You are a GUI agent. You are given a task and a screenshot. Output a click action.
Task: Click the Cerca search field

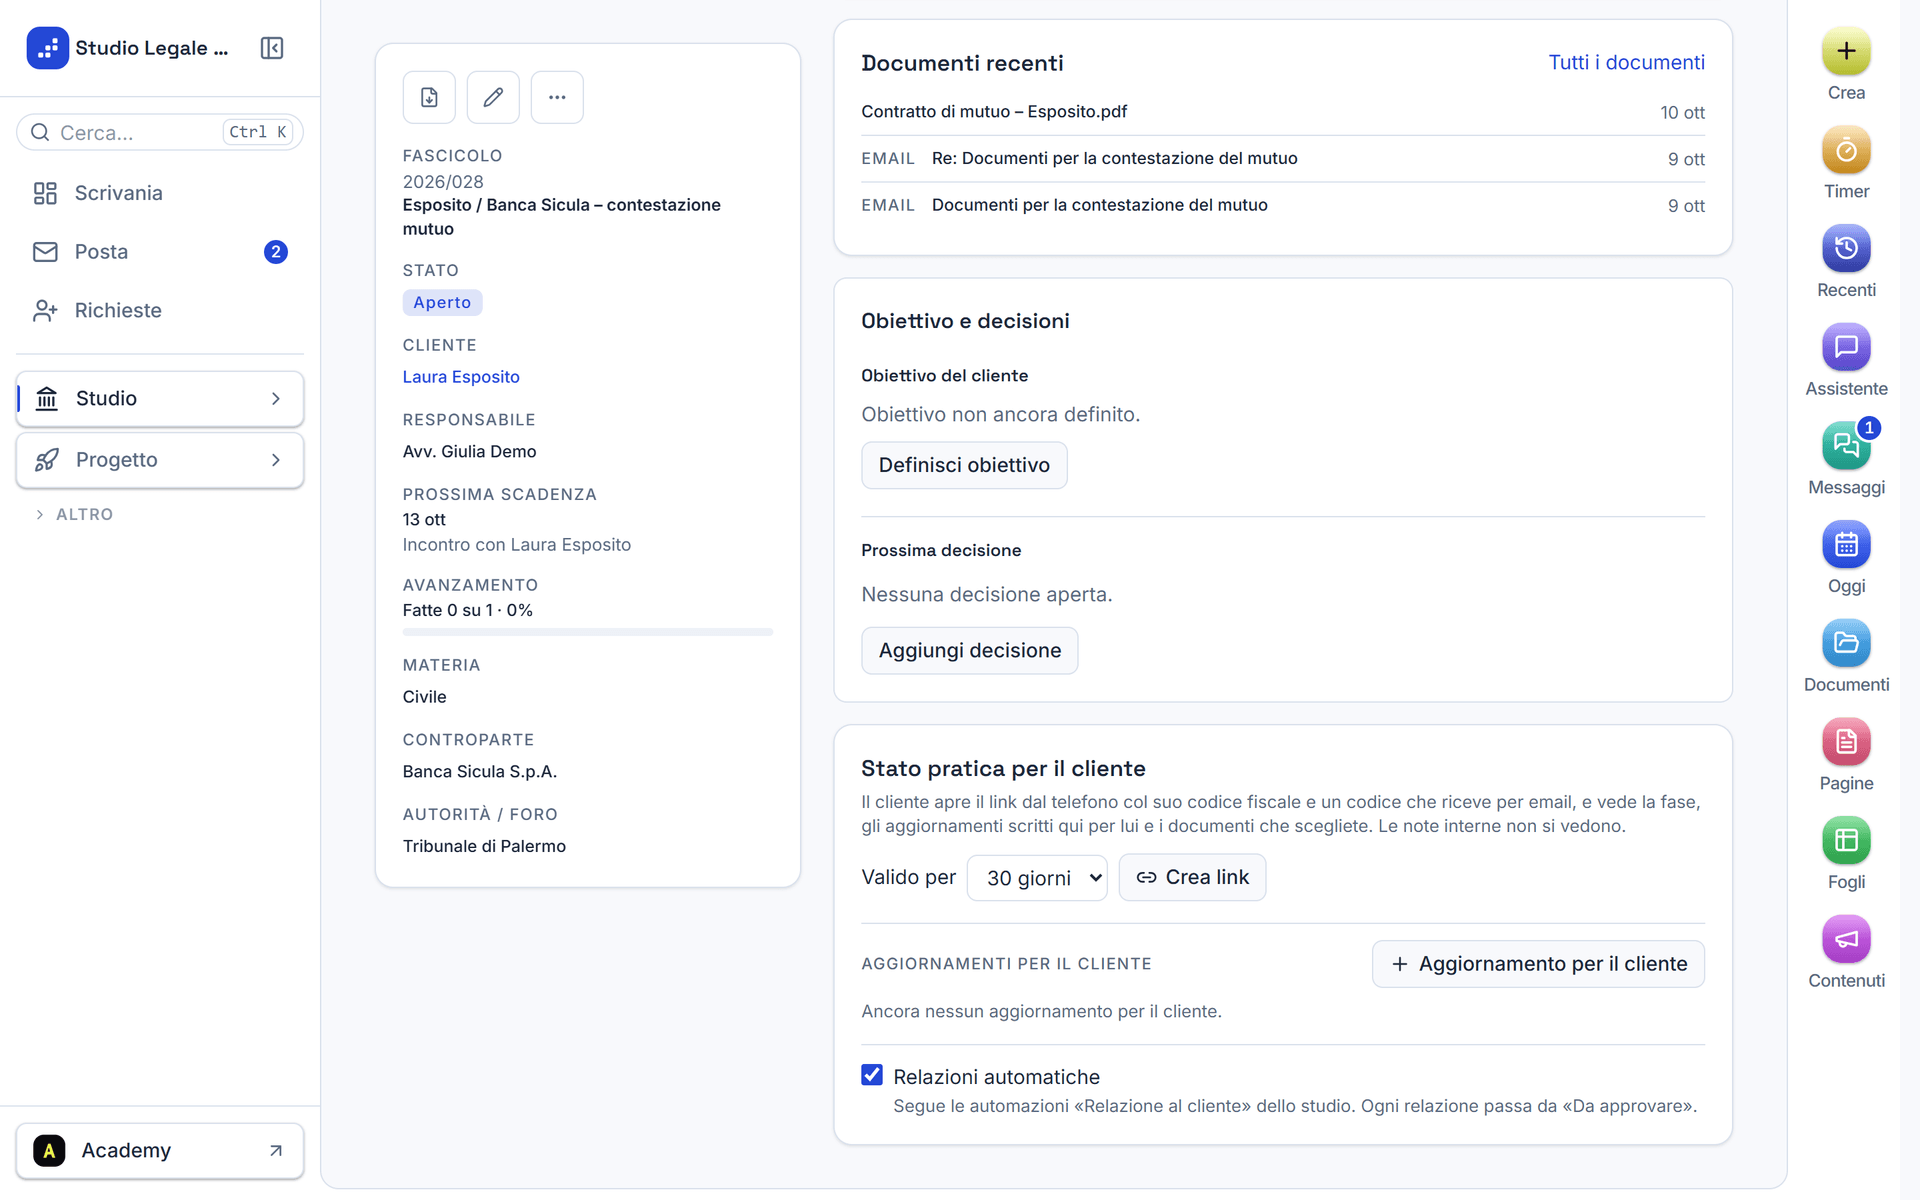(160, 132)
